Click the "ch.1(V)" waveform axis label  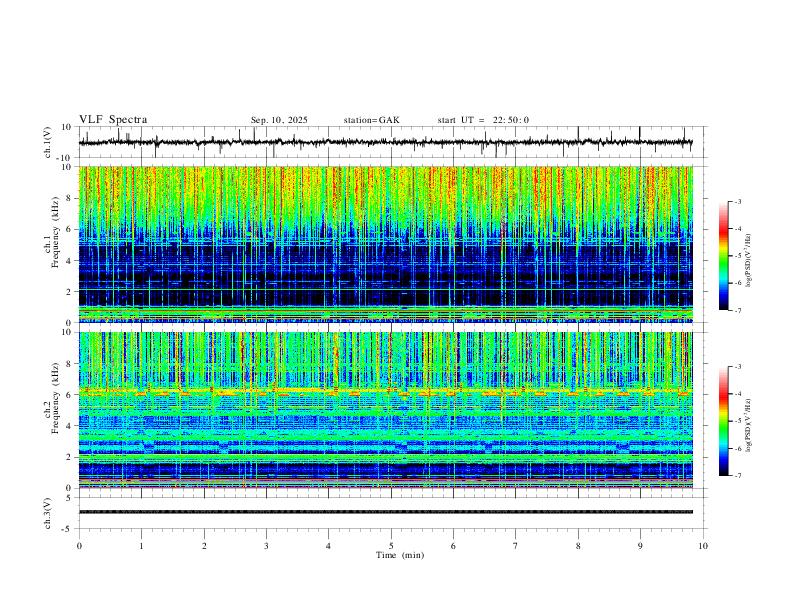(x=48, y=142)
